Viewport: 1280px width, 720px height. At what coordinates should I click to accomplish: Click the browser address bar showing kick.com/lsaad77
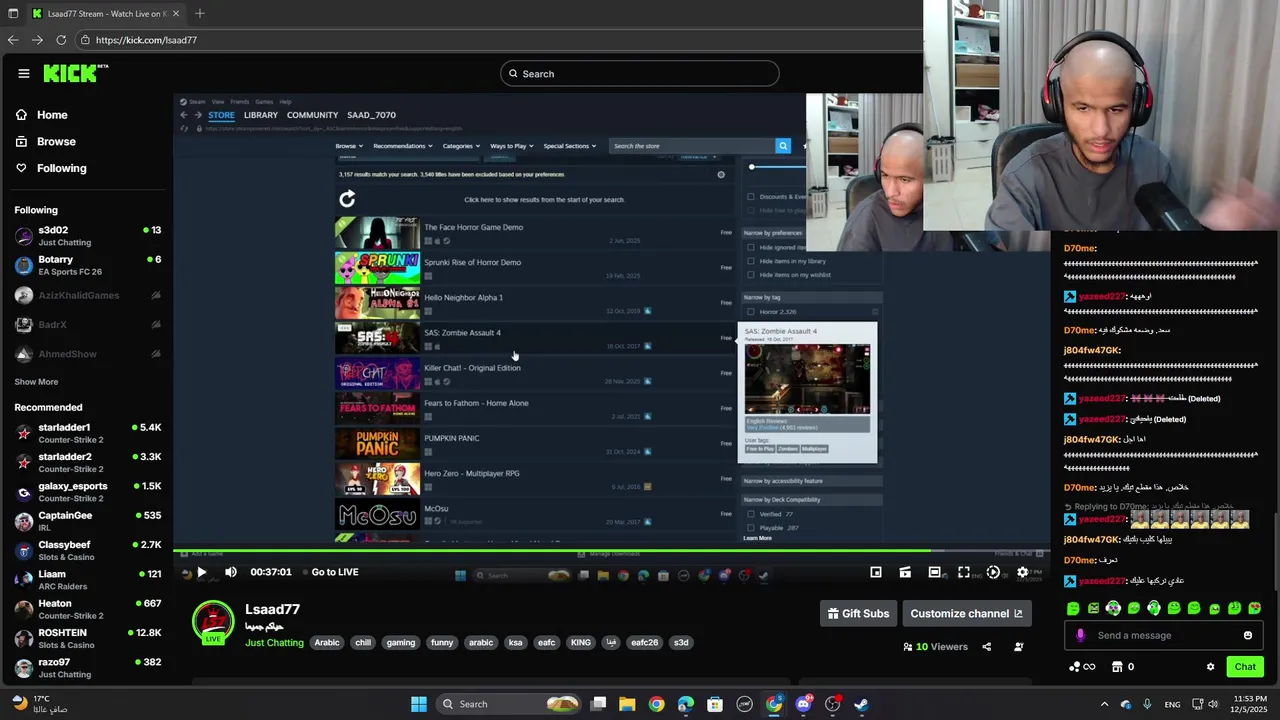pyautogui.click(x=500, y=40)
